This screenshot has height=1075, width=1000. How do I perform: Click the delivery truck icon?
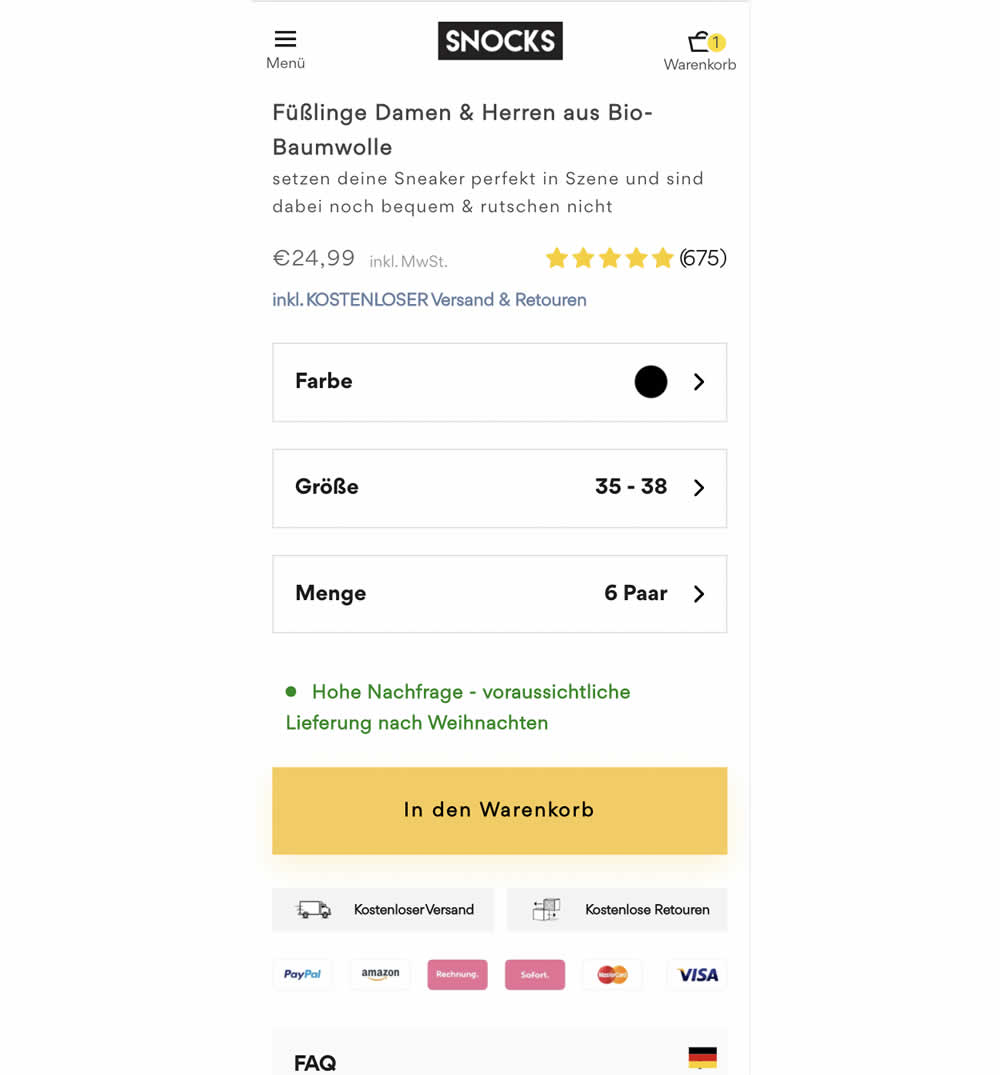pyautogui.click(x=313, y=909)
